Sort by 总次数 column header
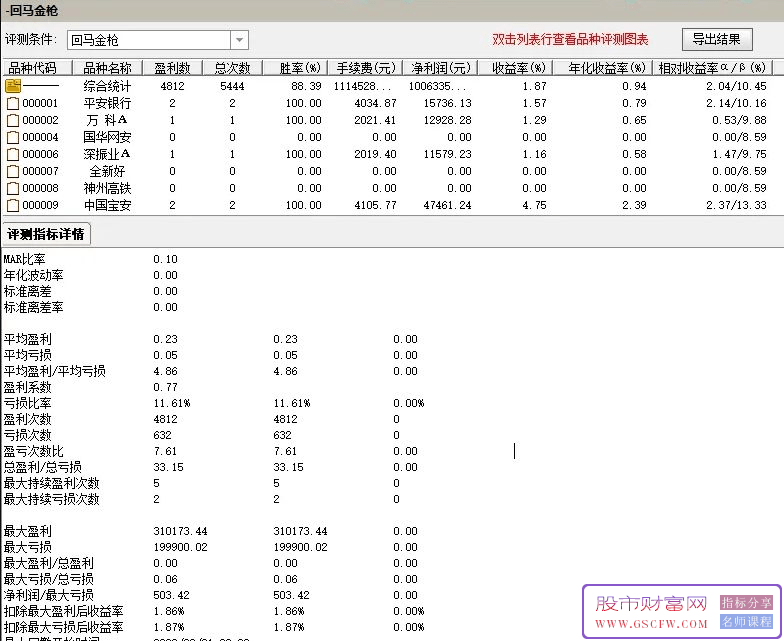Viewport: 784px width, 641px height. pos(232,68)
